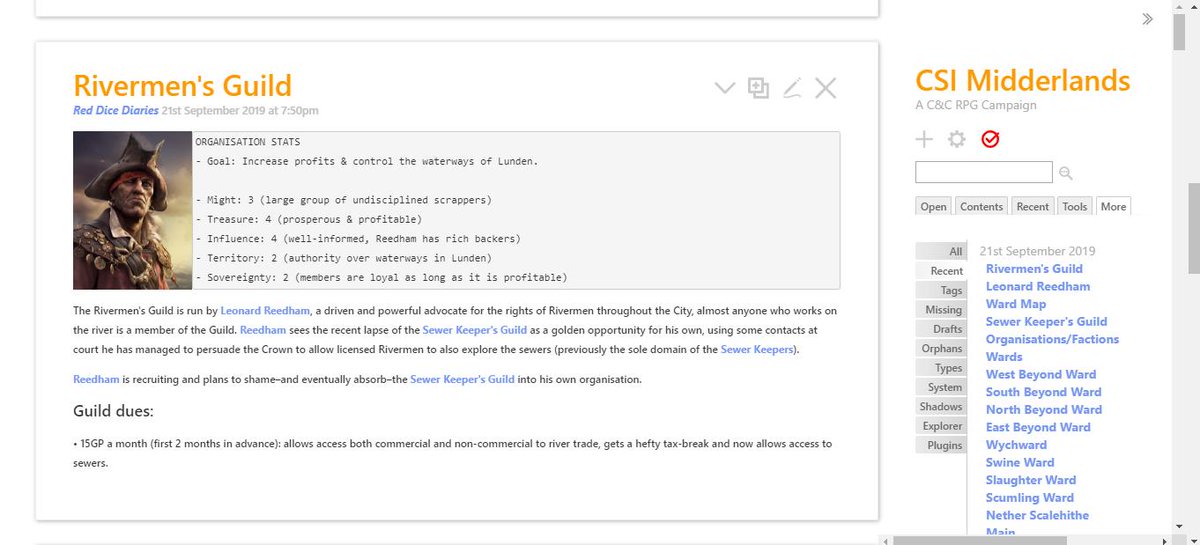Open the Swine Ward link
The height and width of the screenshot is (545, 1200).
(1020, 462)
